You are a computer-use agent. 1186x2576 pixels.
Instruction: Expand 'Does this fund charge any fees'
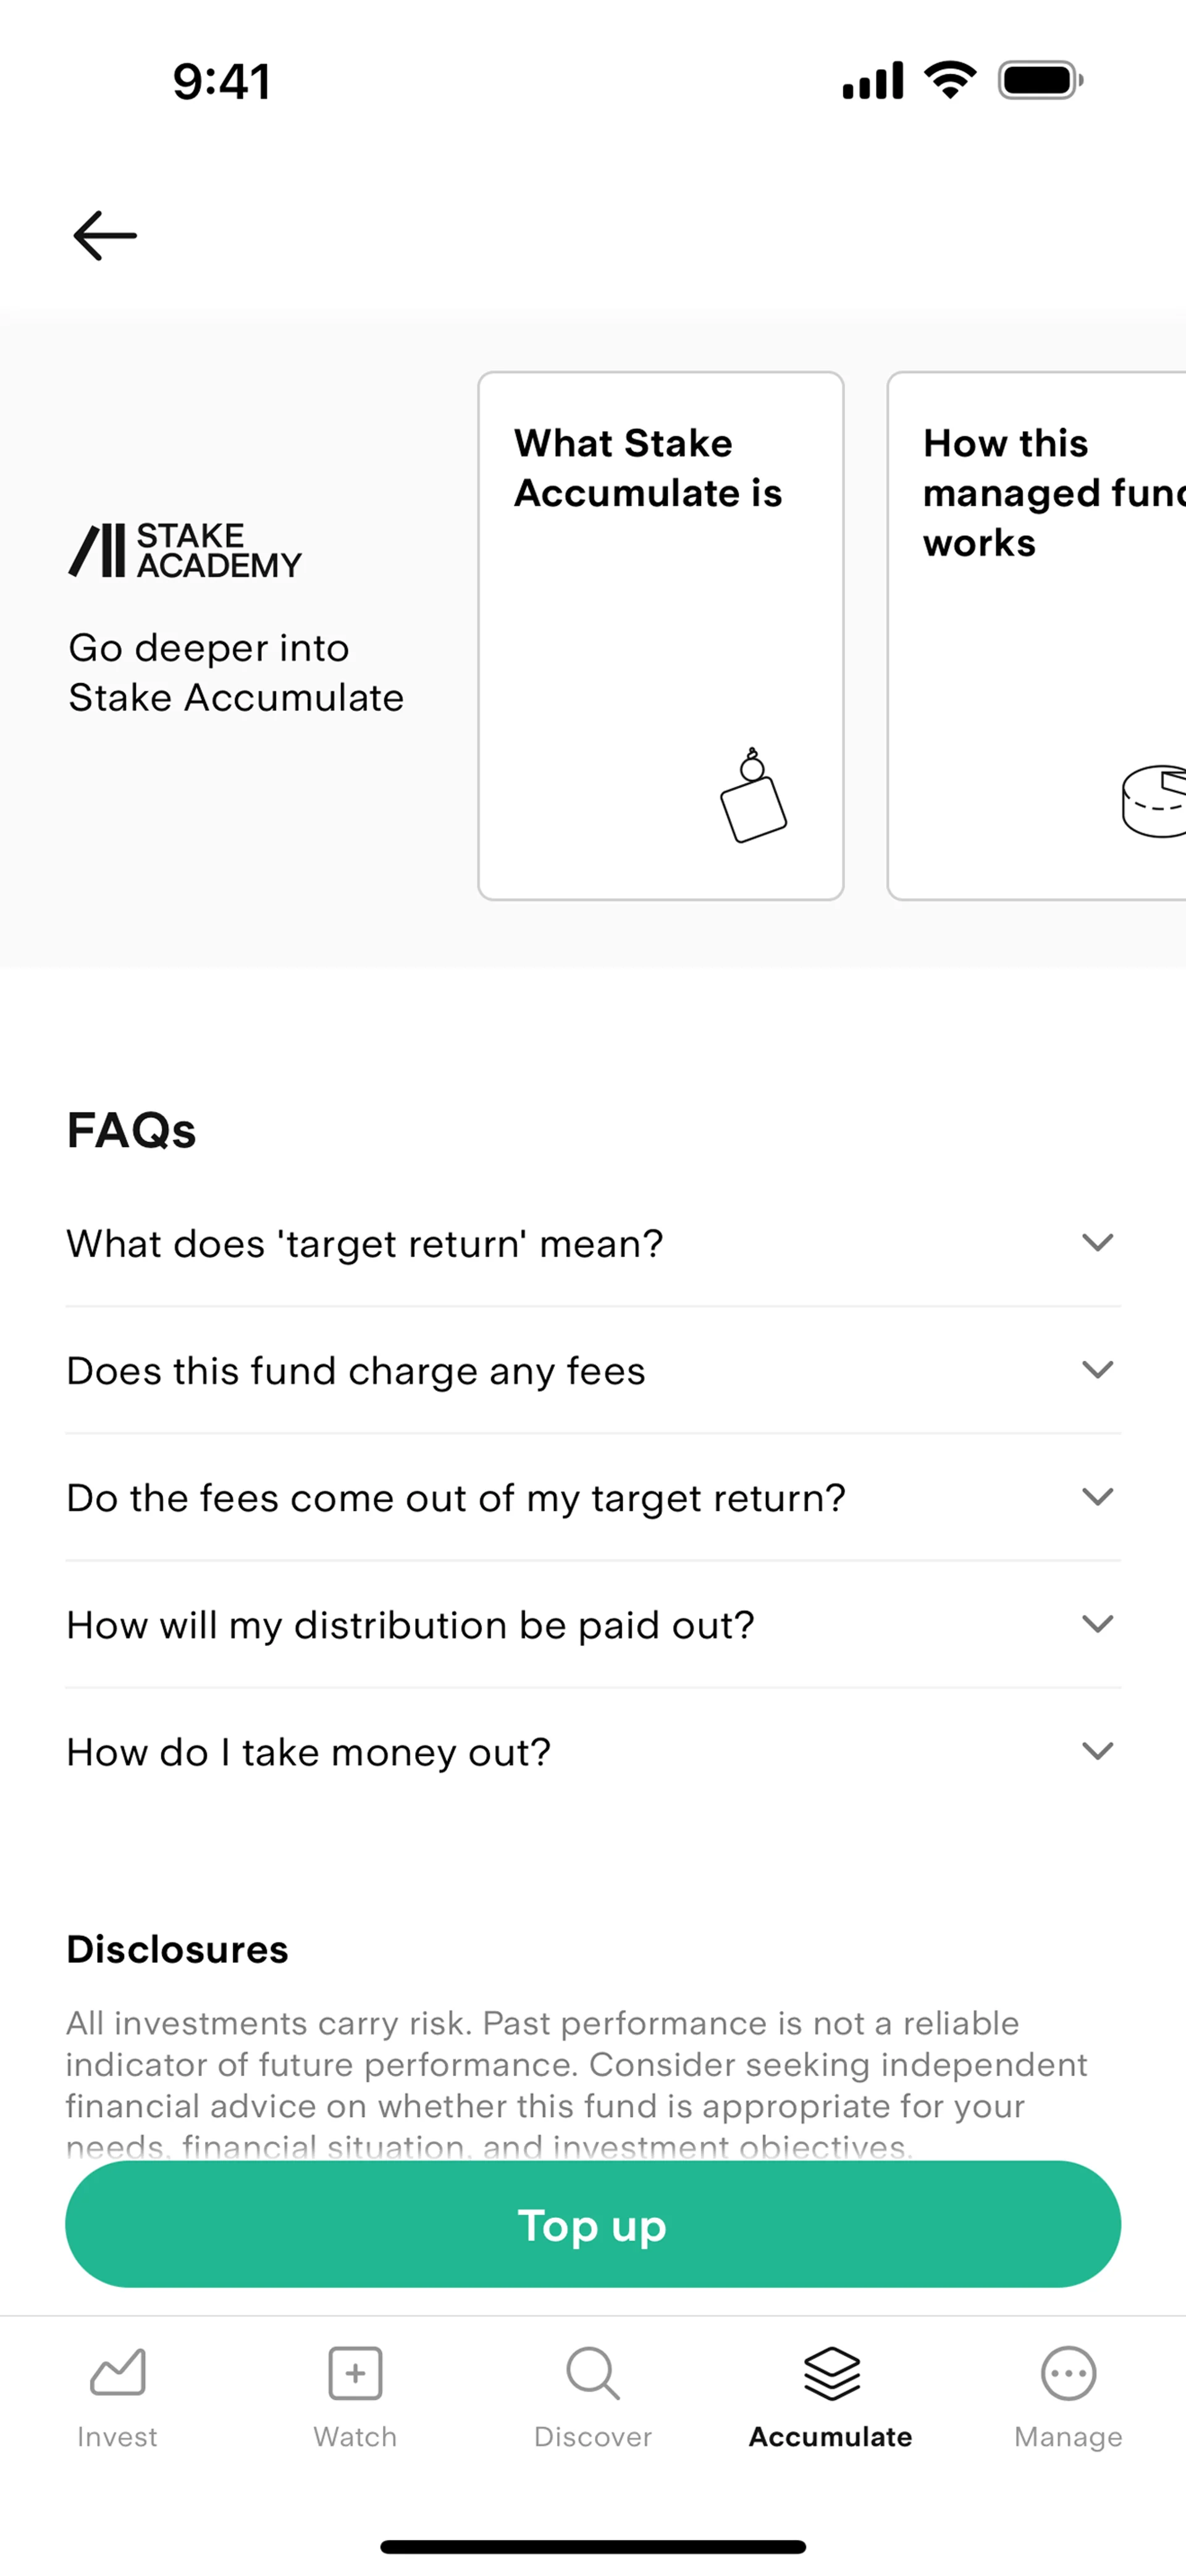[1097, 1369]
